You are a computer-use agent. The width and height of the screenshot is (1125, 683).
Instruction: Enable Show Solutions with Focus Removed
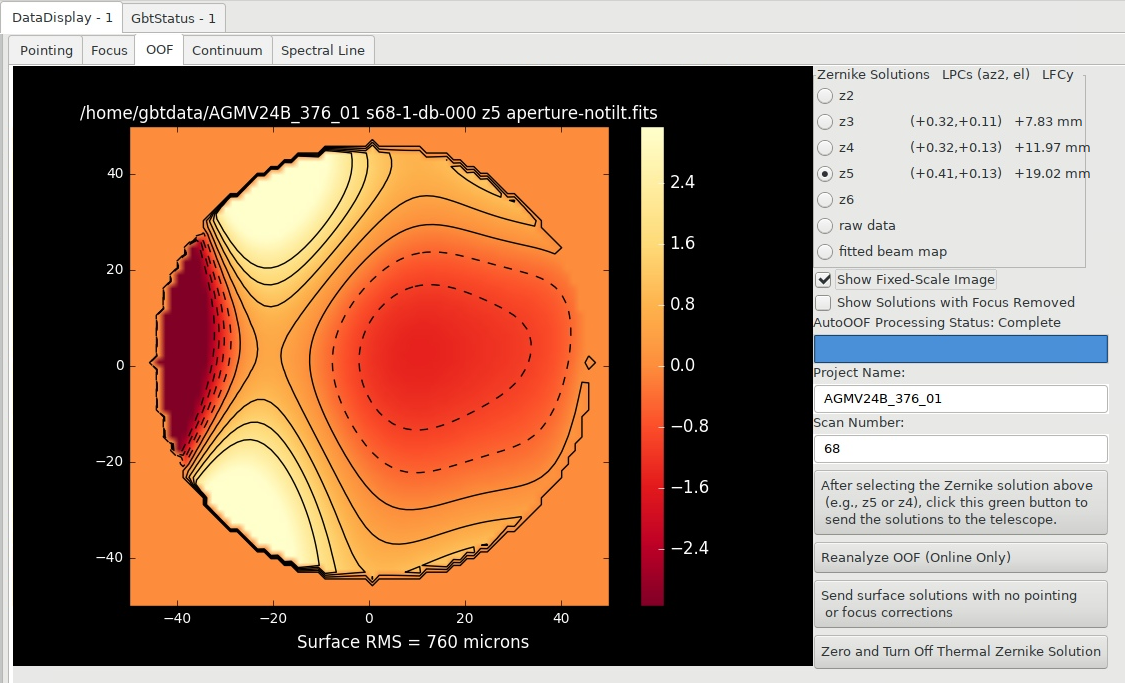click(824, 303)
